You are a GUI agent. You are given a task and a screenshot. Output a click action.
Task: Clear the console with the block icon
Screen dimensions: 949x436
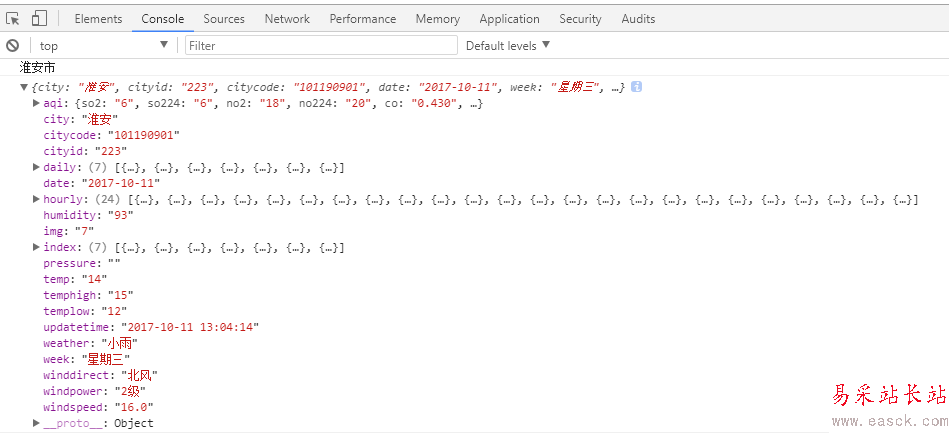pyautogui.click(x=13, y=46)
